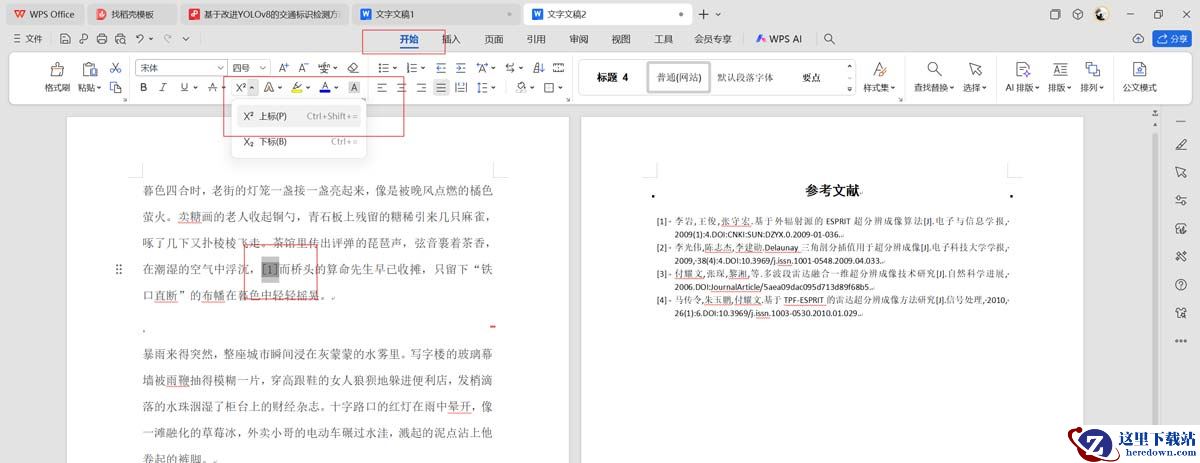Open numbered list dropdown arrow
Viewport: 1200px width, 463px height.
pyautogui.click(x=421, y=67)
